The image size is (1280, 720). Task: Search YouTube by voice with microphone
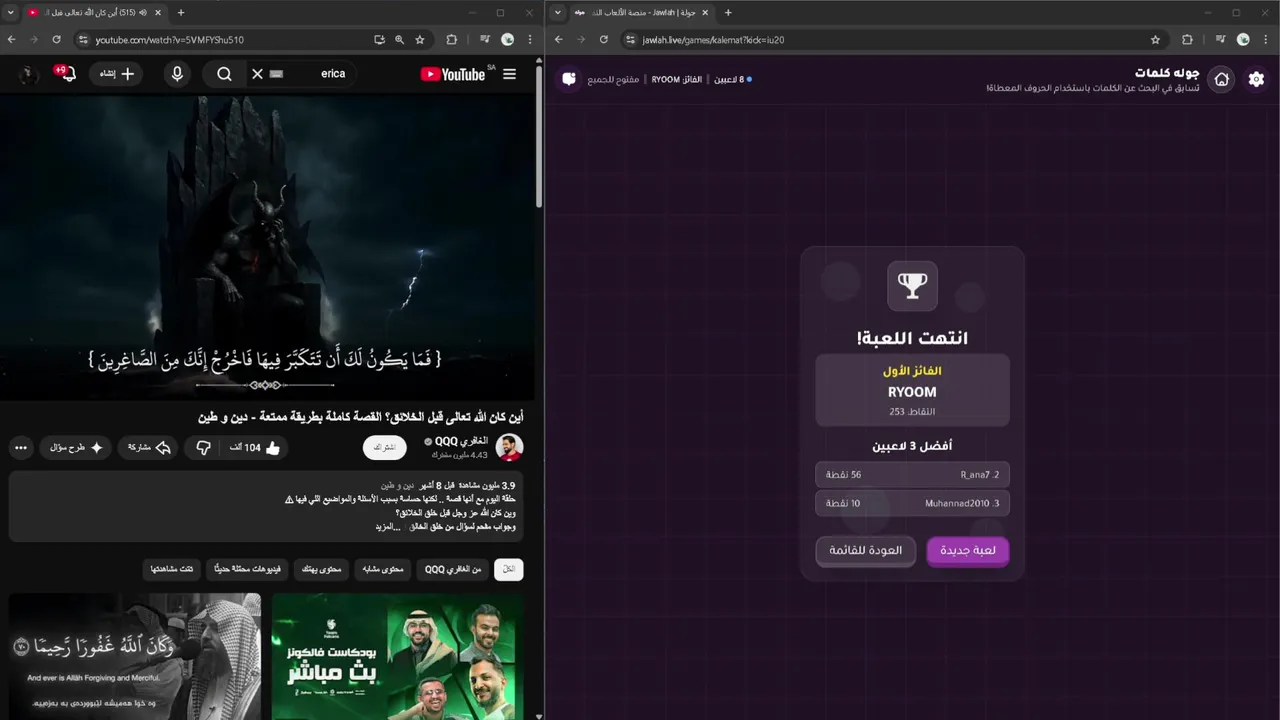pos(177,74)
